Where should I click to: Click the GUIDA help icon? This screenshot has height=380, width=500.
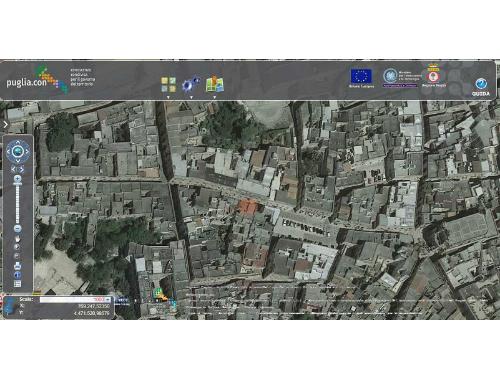(481, 87)
